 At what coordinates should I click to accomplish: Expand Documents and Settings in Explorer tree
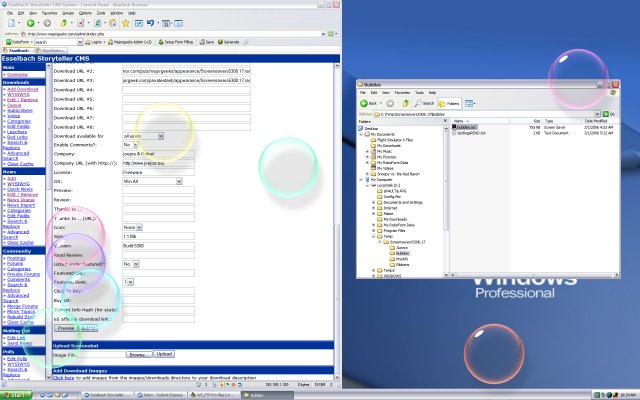(373, 202)
